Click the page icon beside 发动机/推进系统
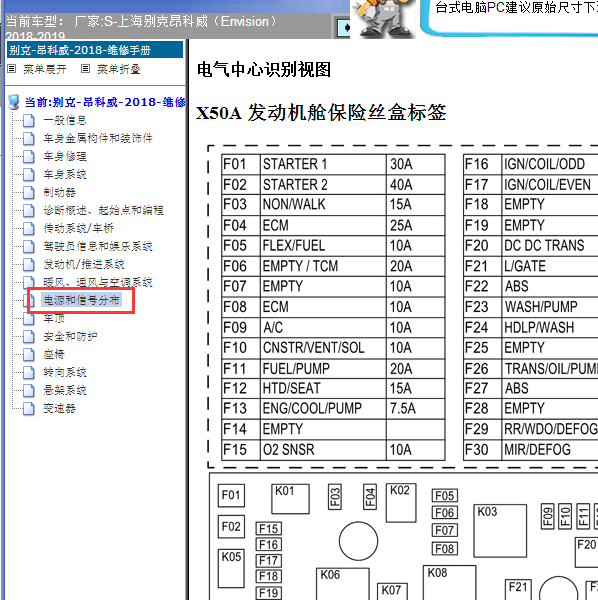The width and height of the screenshot is (598, 600). [x=29, y=264]
